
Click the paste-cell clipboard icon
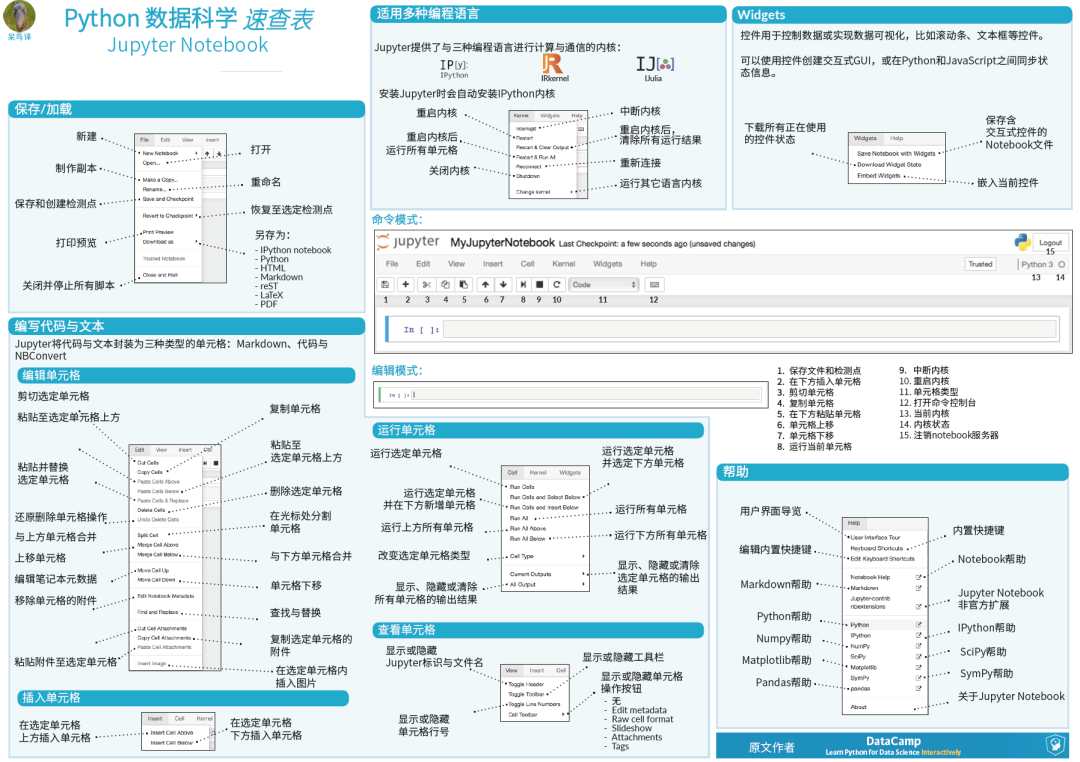click(464, 285)
